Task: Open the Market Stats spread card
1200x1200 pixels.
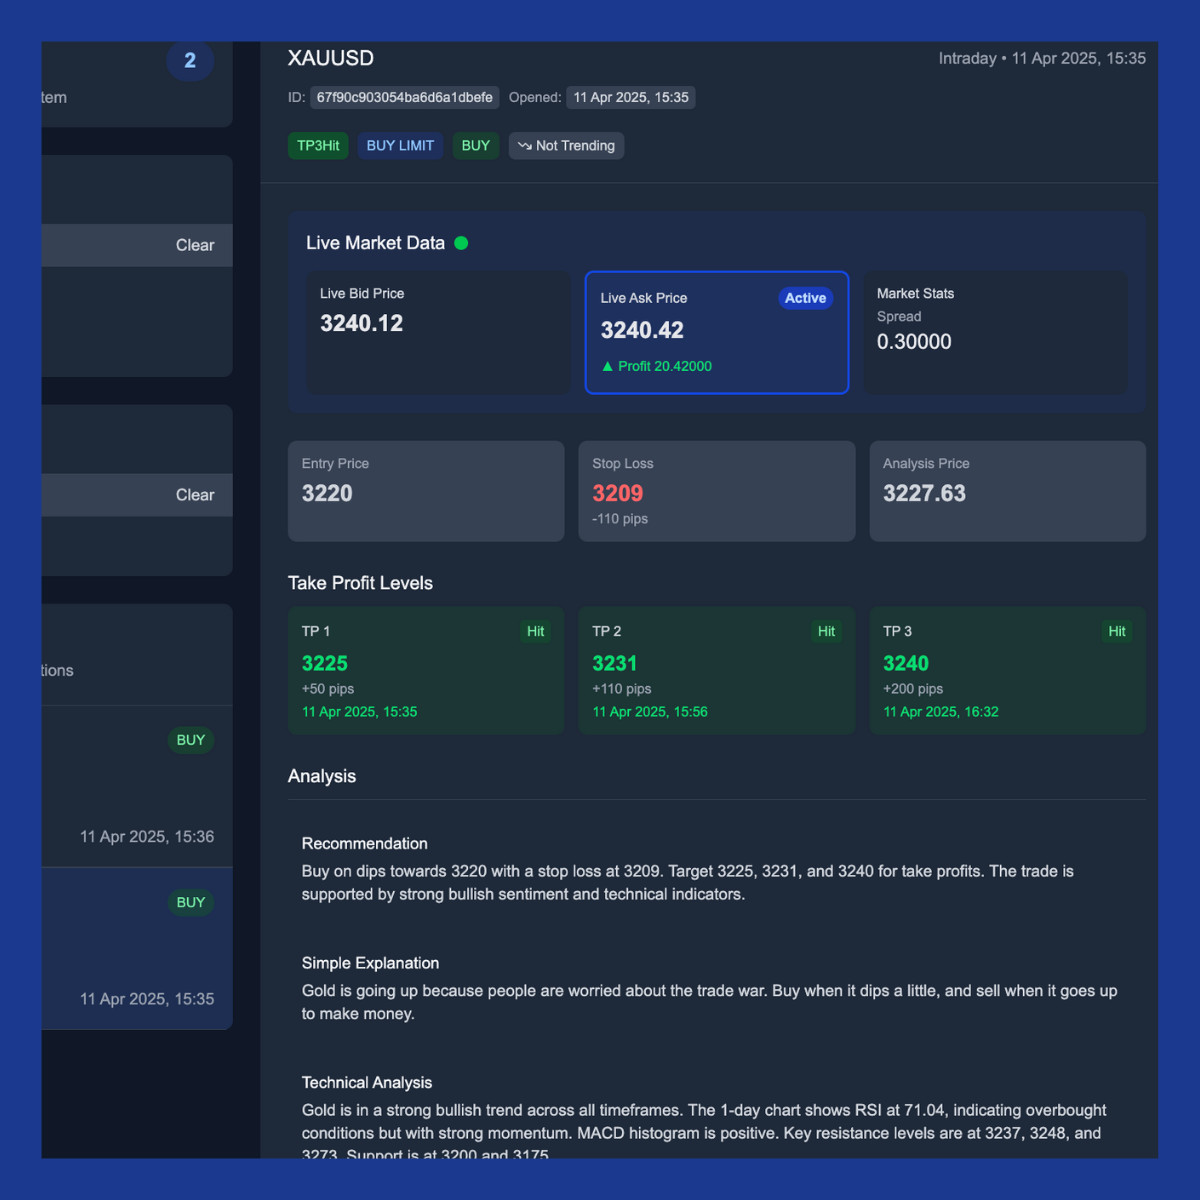Action: pos(995,332)
